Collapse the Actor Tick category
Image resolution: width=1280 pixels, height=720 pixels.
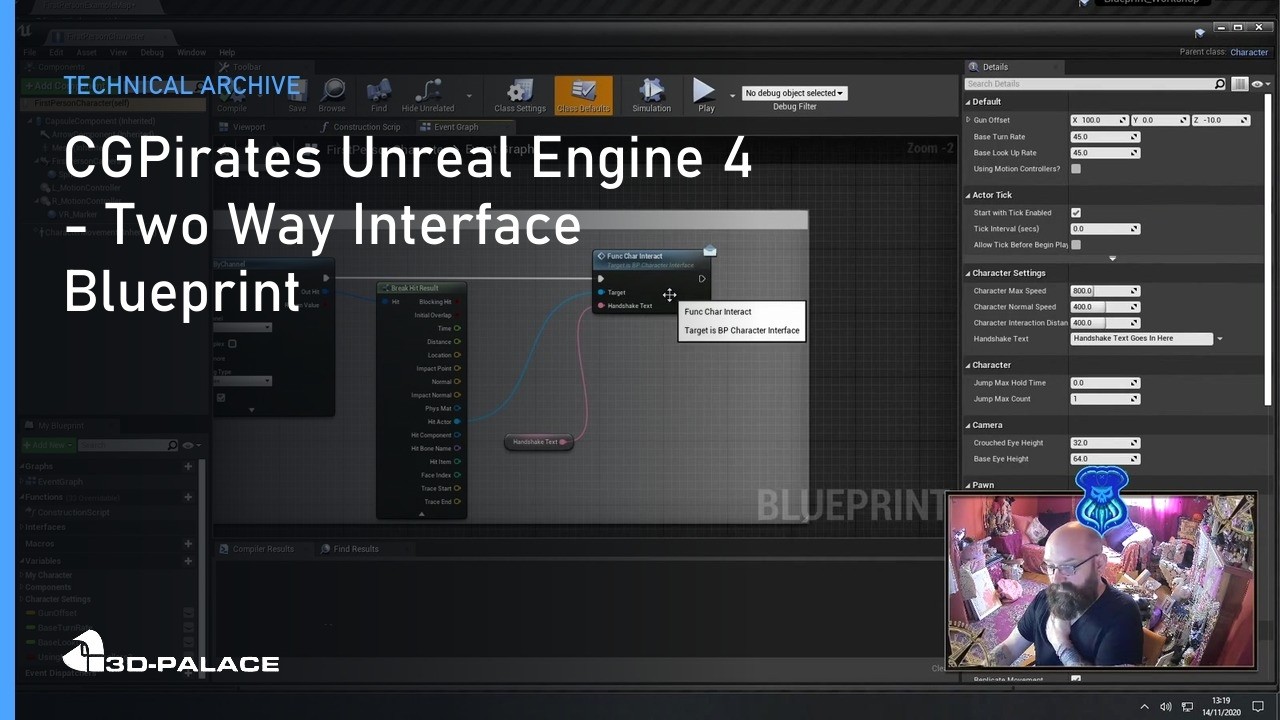click(x=968, y=196)
